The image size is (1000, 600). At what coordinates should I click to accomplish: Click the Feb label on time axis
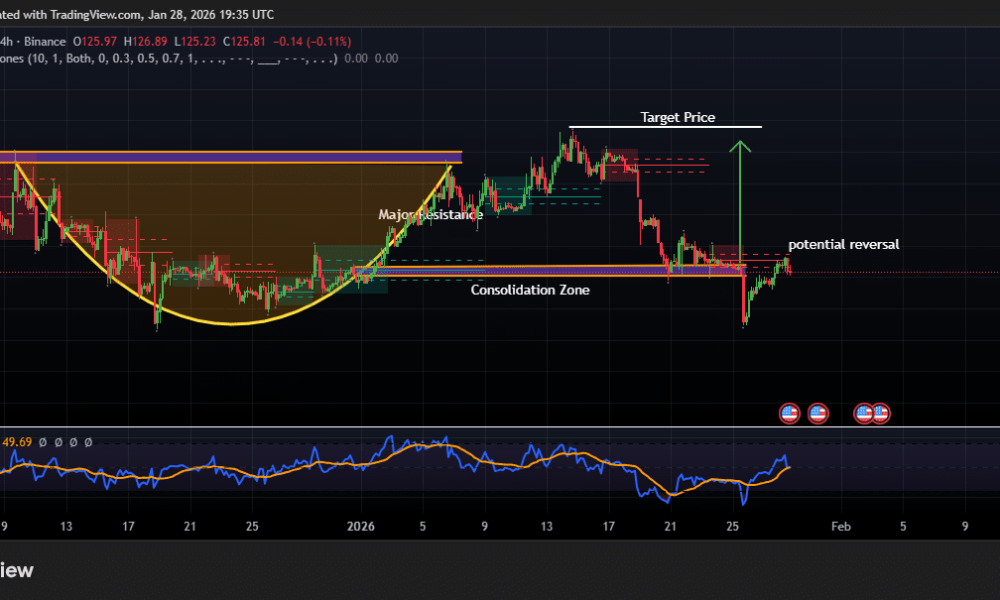pyautogui.click(x=841, y=526)
